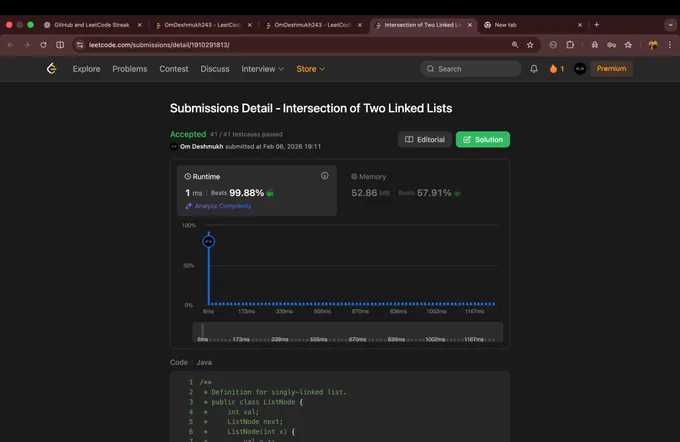This screenshot has width=680, height=442.
Task: Click the browser profile picture icon
Action: coord(653,45)
